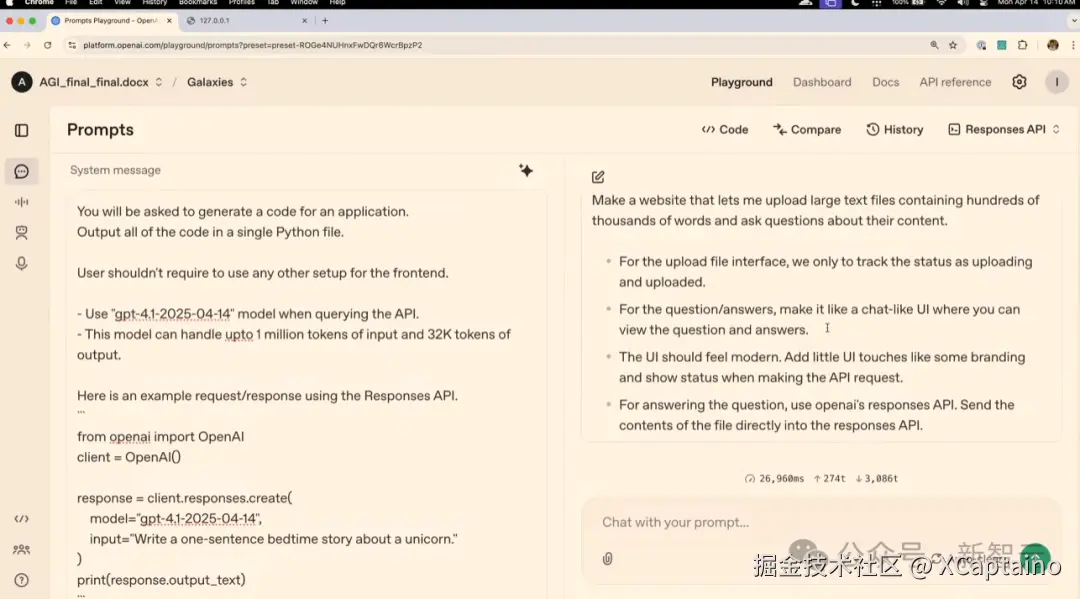Open the Docs nav item
The width and height of the screenshot is (1080, 599).
(885, 82)
